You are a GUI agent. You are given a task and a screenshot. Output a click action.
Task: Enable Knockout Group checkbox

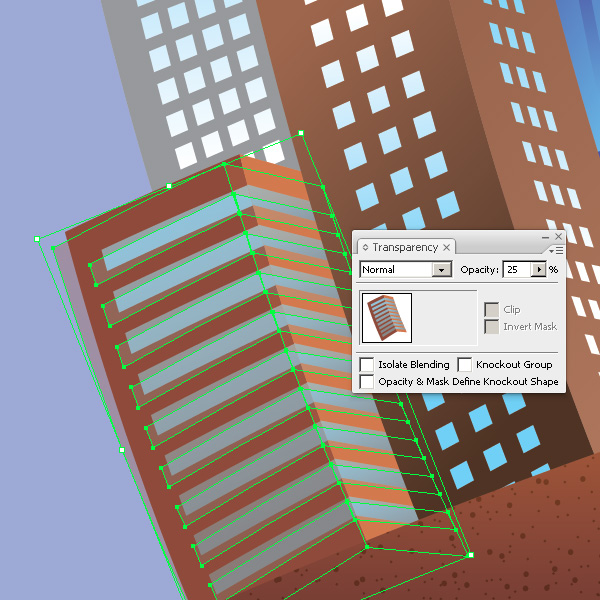465,364
